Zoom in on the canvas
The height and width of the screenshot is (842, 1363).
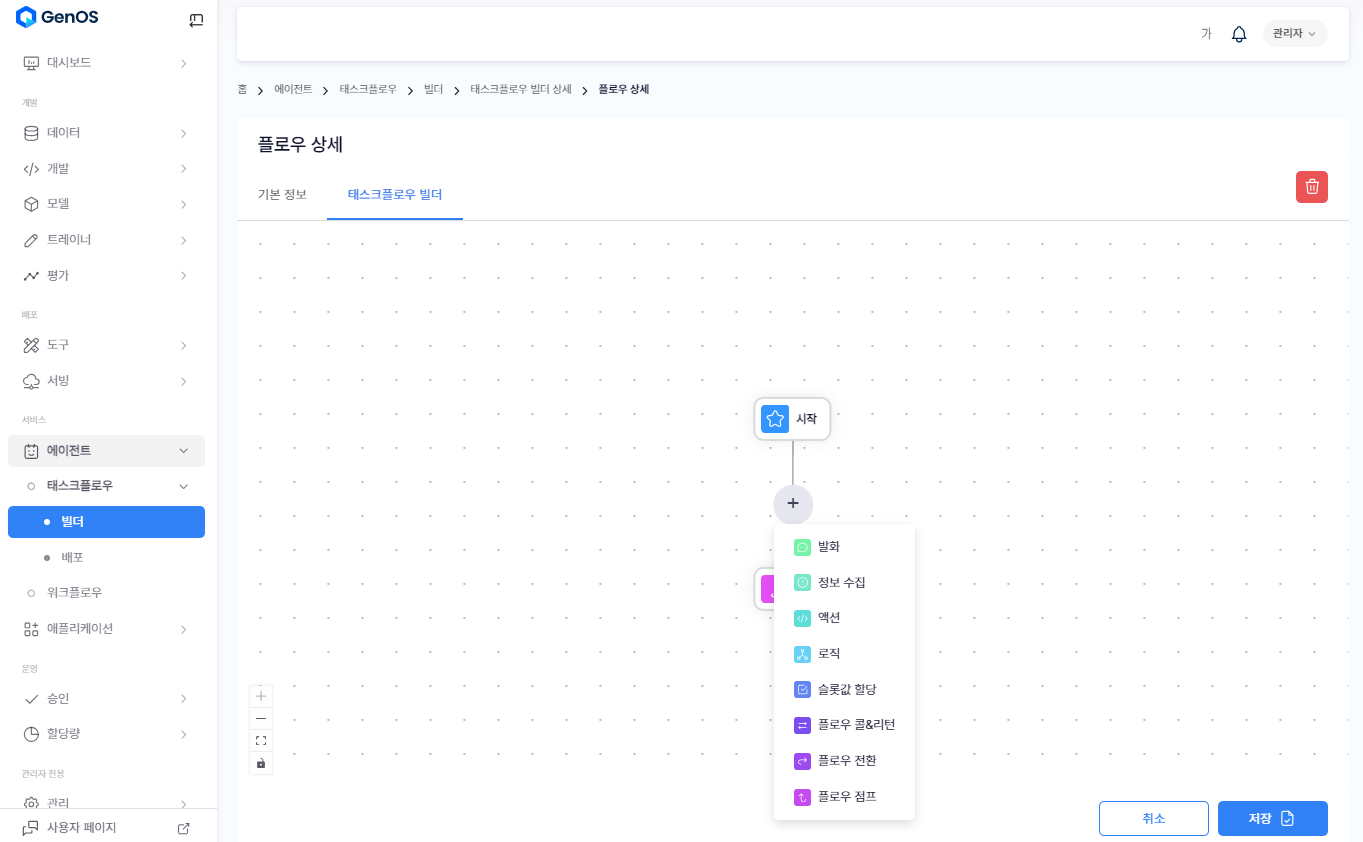click(x=261, y=696)
